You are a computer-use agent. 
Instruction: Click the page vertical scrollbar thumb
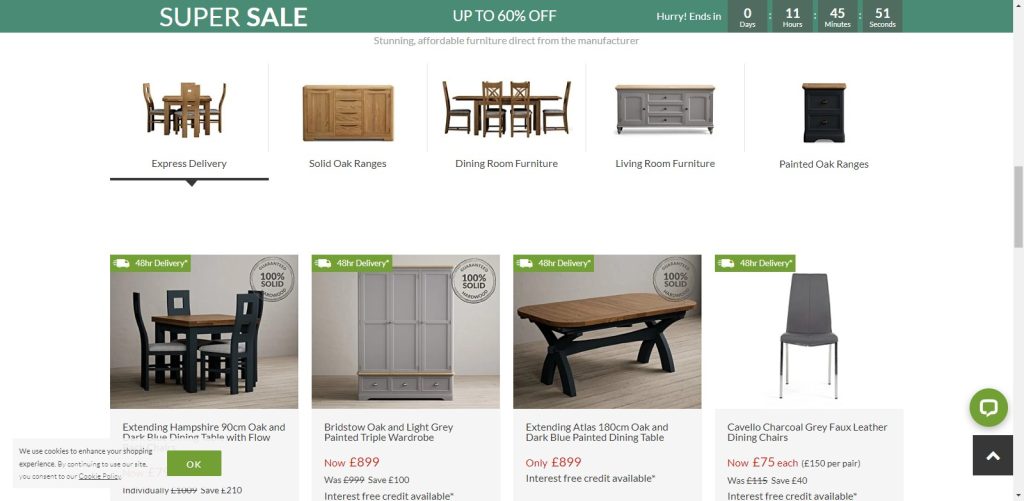click(x=1018, y=206)
